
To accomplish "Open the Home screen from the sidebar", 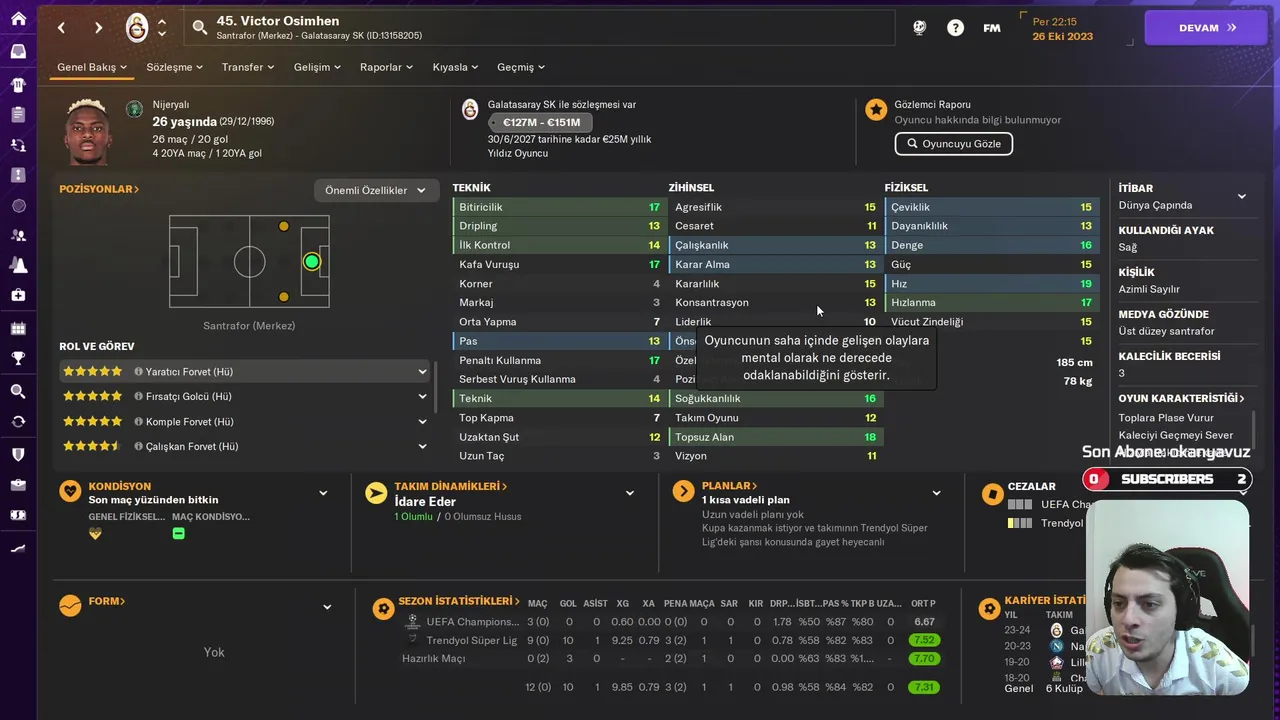I will pyautogui.click(x=18, y=18).
